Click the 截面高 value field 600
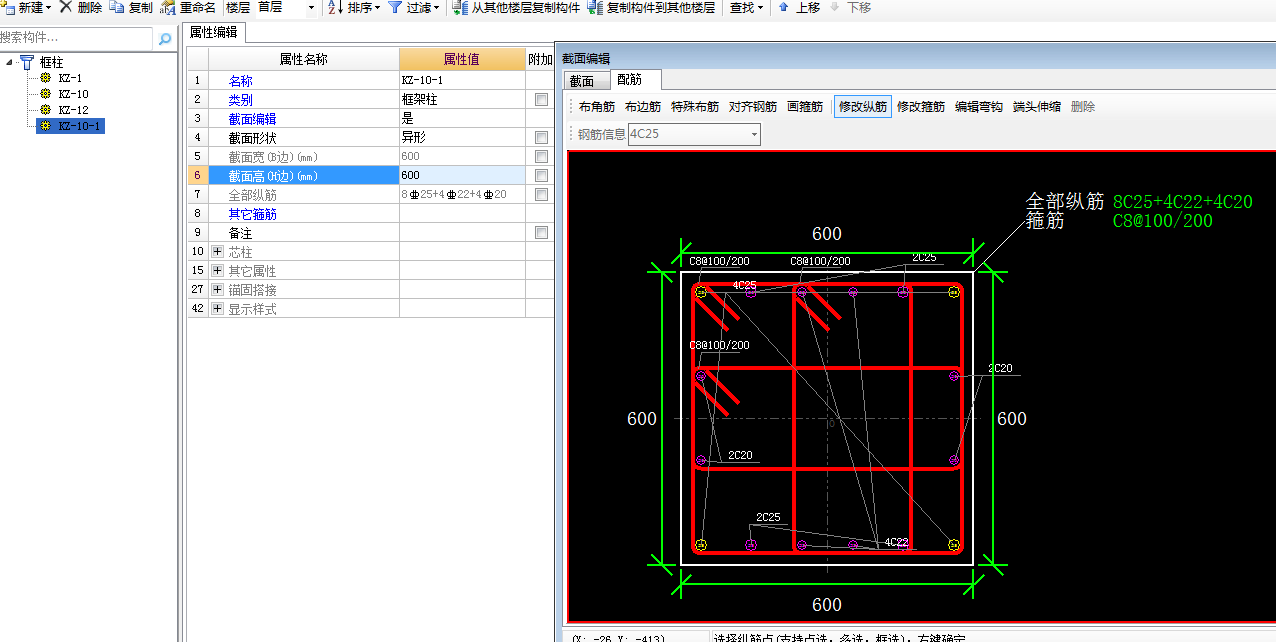 pos(462,176)
